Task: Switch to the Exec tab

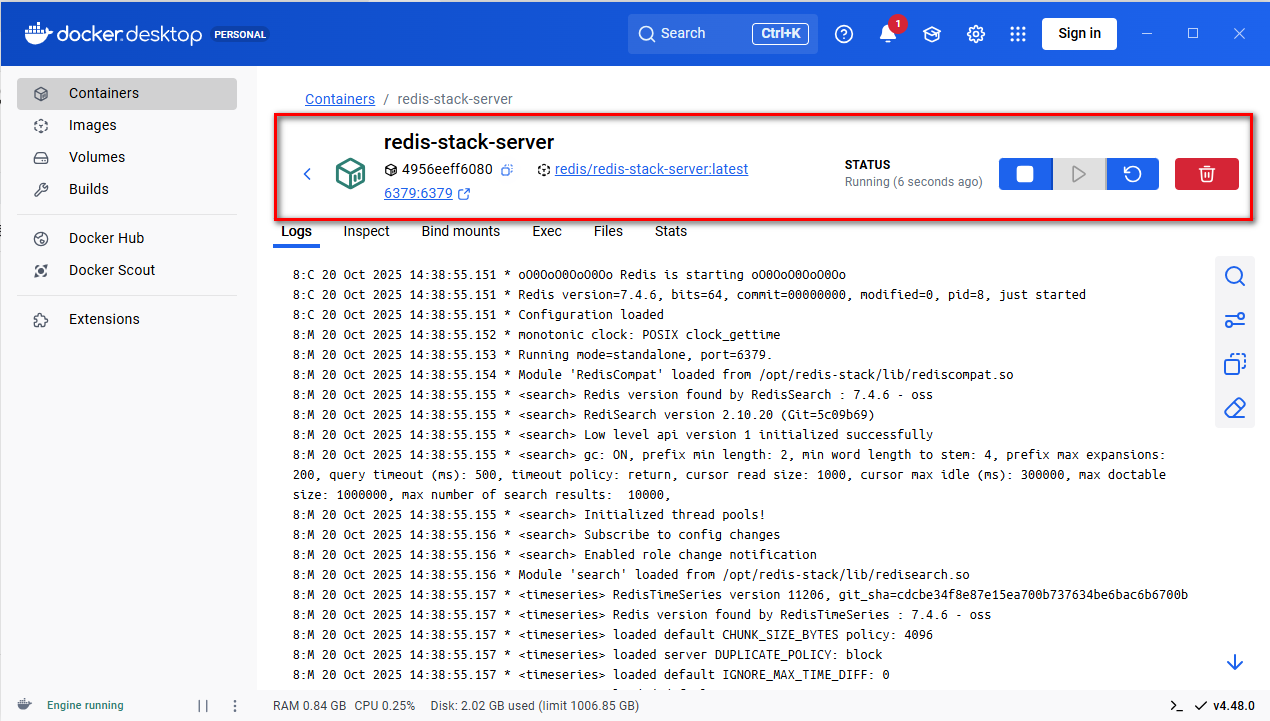Action: tap(547, 231)
